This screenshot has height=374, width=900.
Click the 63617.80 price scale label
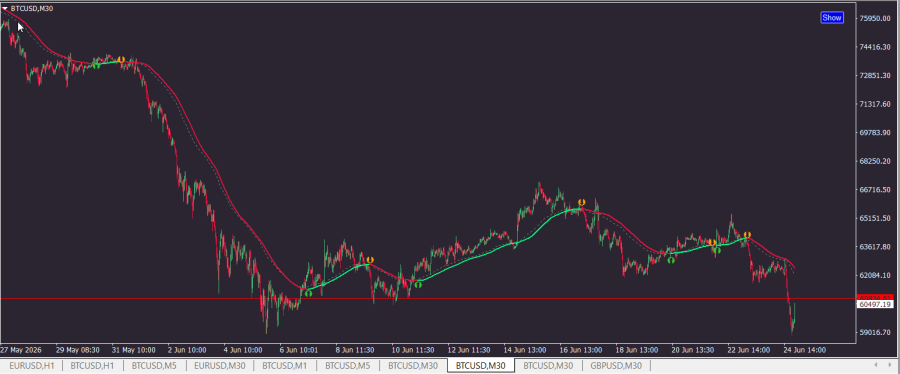875,247
